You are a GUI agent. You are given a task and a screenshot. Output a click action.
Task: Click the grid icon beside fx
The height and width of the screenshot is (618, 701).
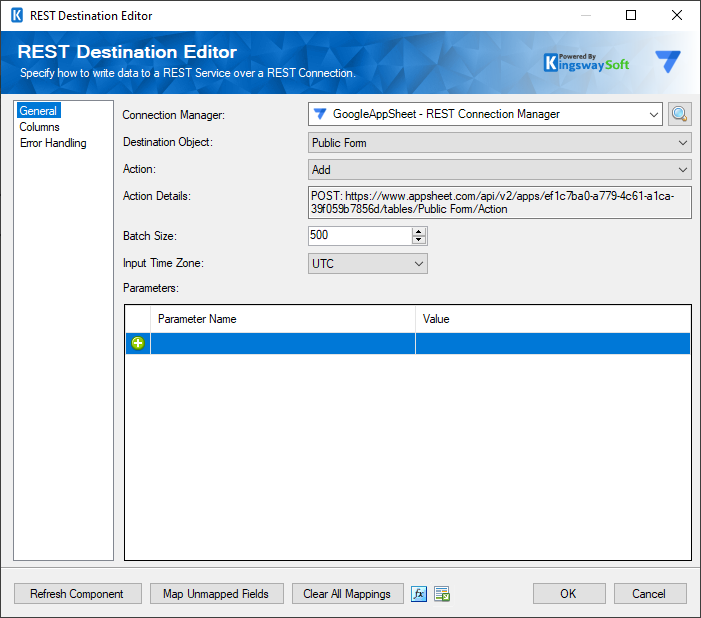(x=442, y=594)
